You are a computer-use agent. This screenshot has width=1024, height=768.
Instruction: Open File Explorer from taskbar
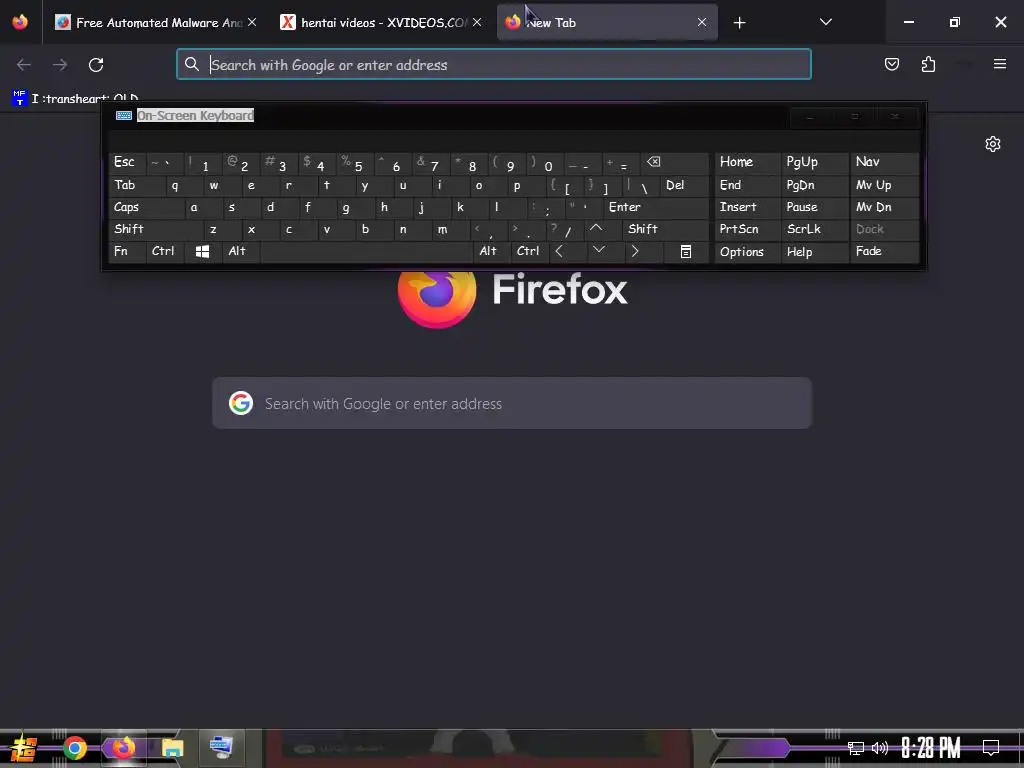click(x=172, y=748)
